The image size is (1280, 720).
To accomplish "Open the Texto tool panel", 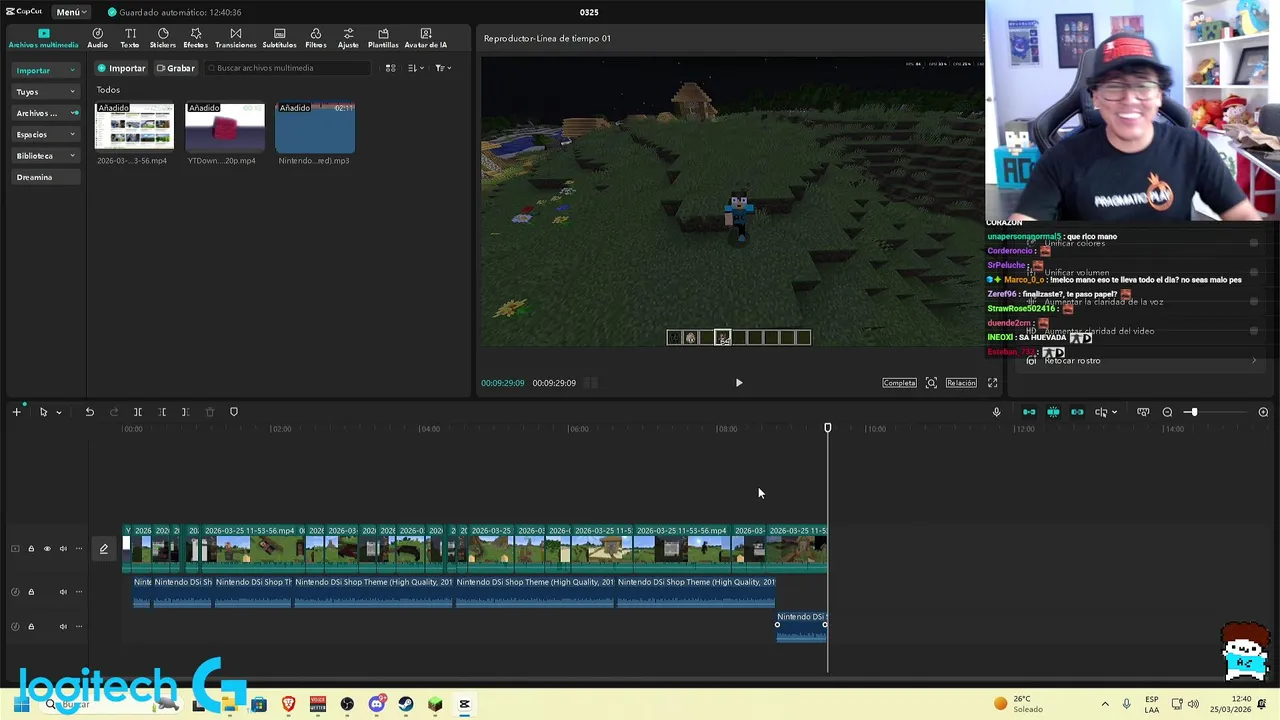I will coord(130,38).
